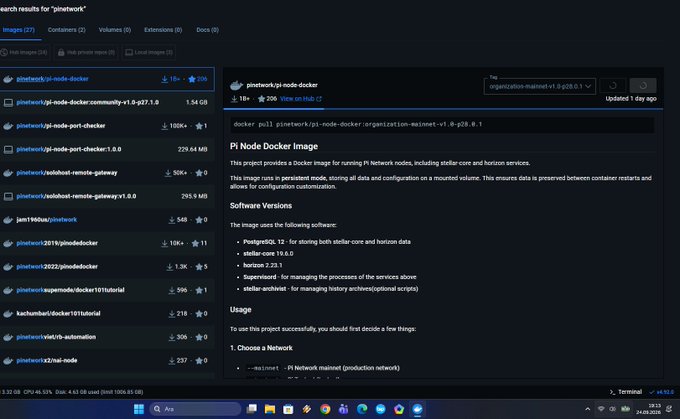680x419 pixels.
Task: Click the local image icon for pi-node-port-checker:1.0.0
Action: pyautogui.click(x=8, y=149)
